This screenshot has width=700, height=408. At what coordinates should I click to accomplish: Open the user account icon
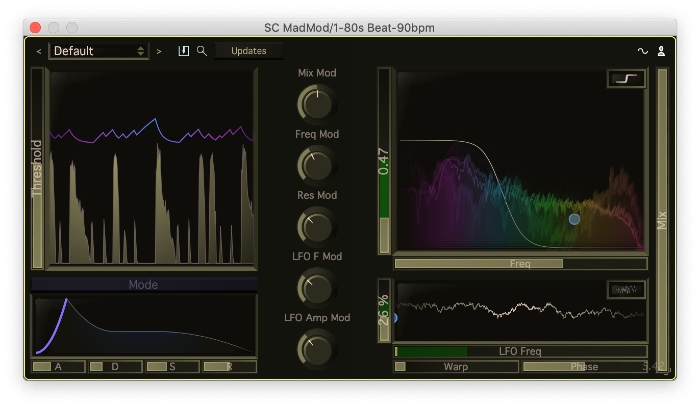[660, 51]
